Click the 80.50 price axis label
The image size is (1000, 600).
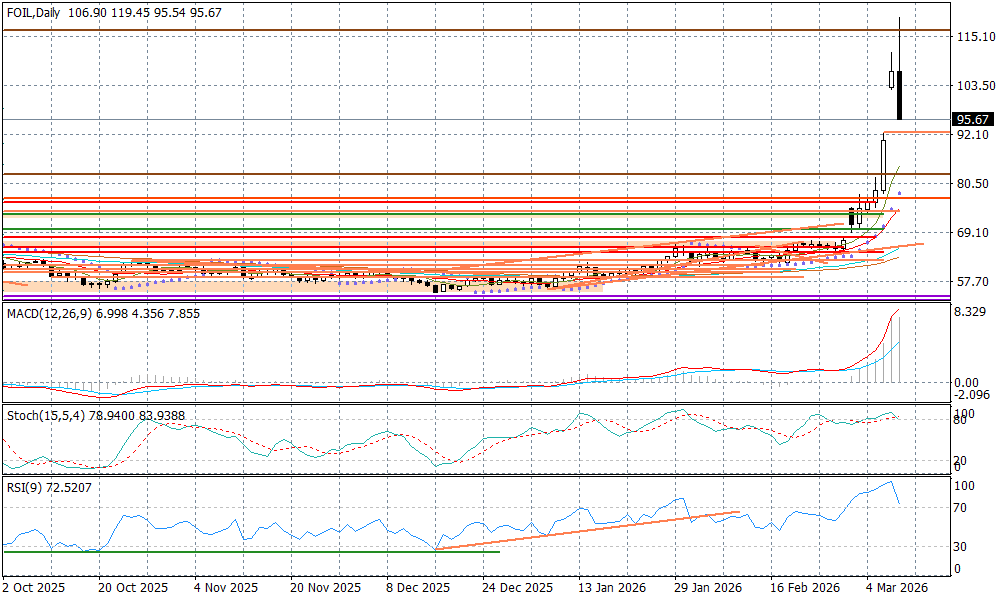pos(973,184)
